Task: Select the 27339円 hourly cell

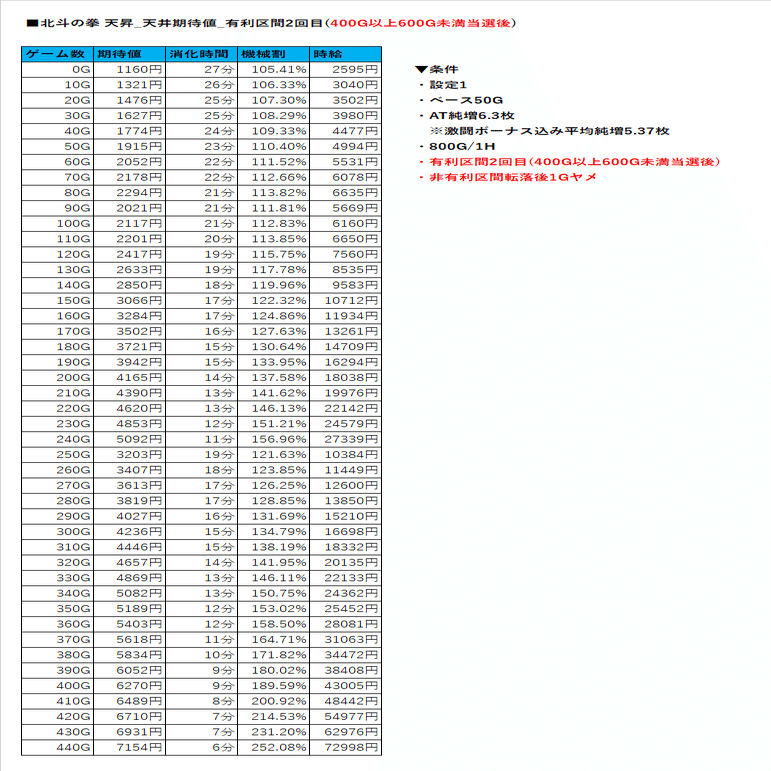Action: click(x=345, y=439)
